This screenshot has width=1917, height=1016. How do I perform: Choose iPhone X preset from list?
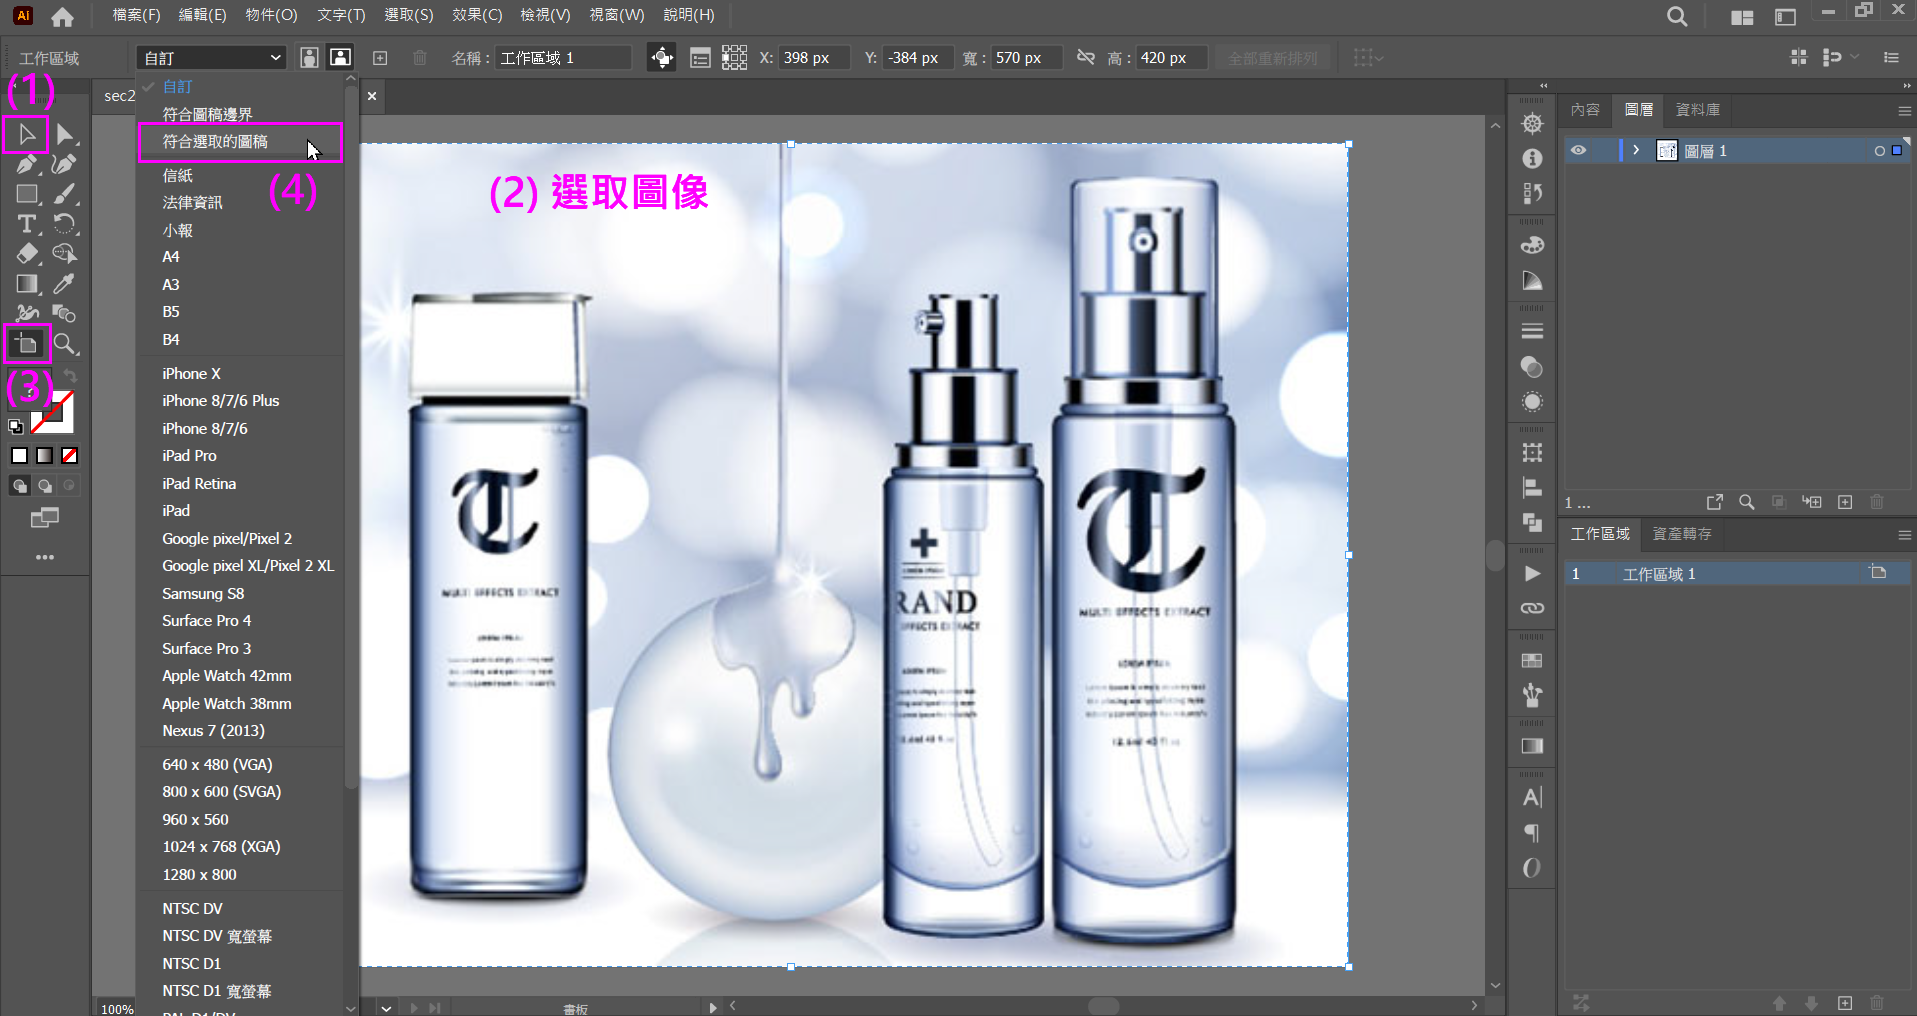tap(191, 374)
